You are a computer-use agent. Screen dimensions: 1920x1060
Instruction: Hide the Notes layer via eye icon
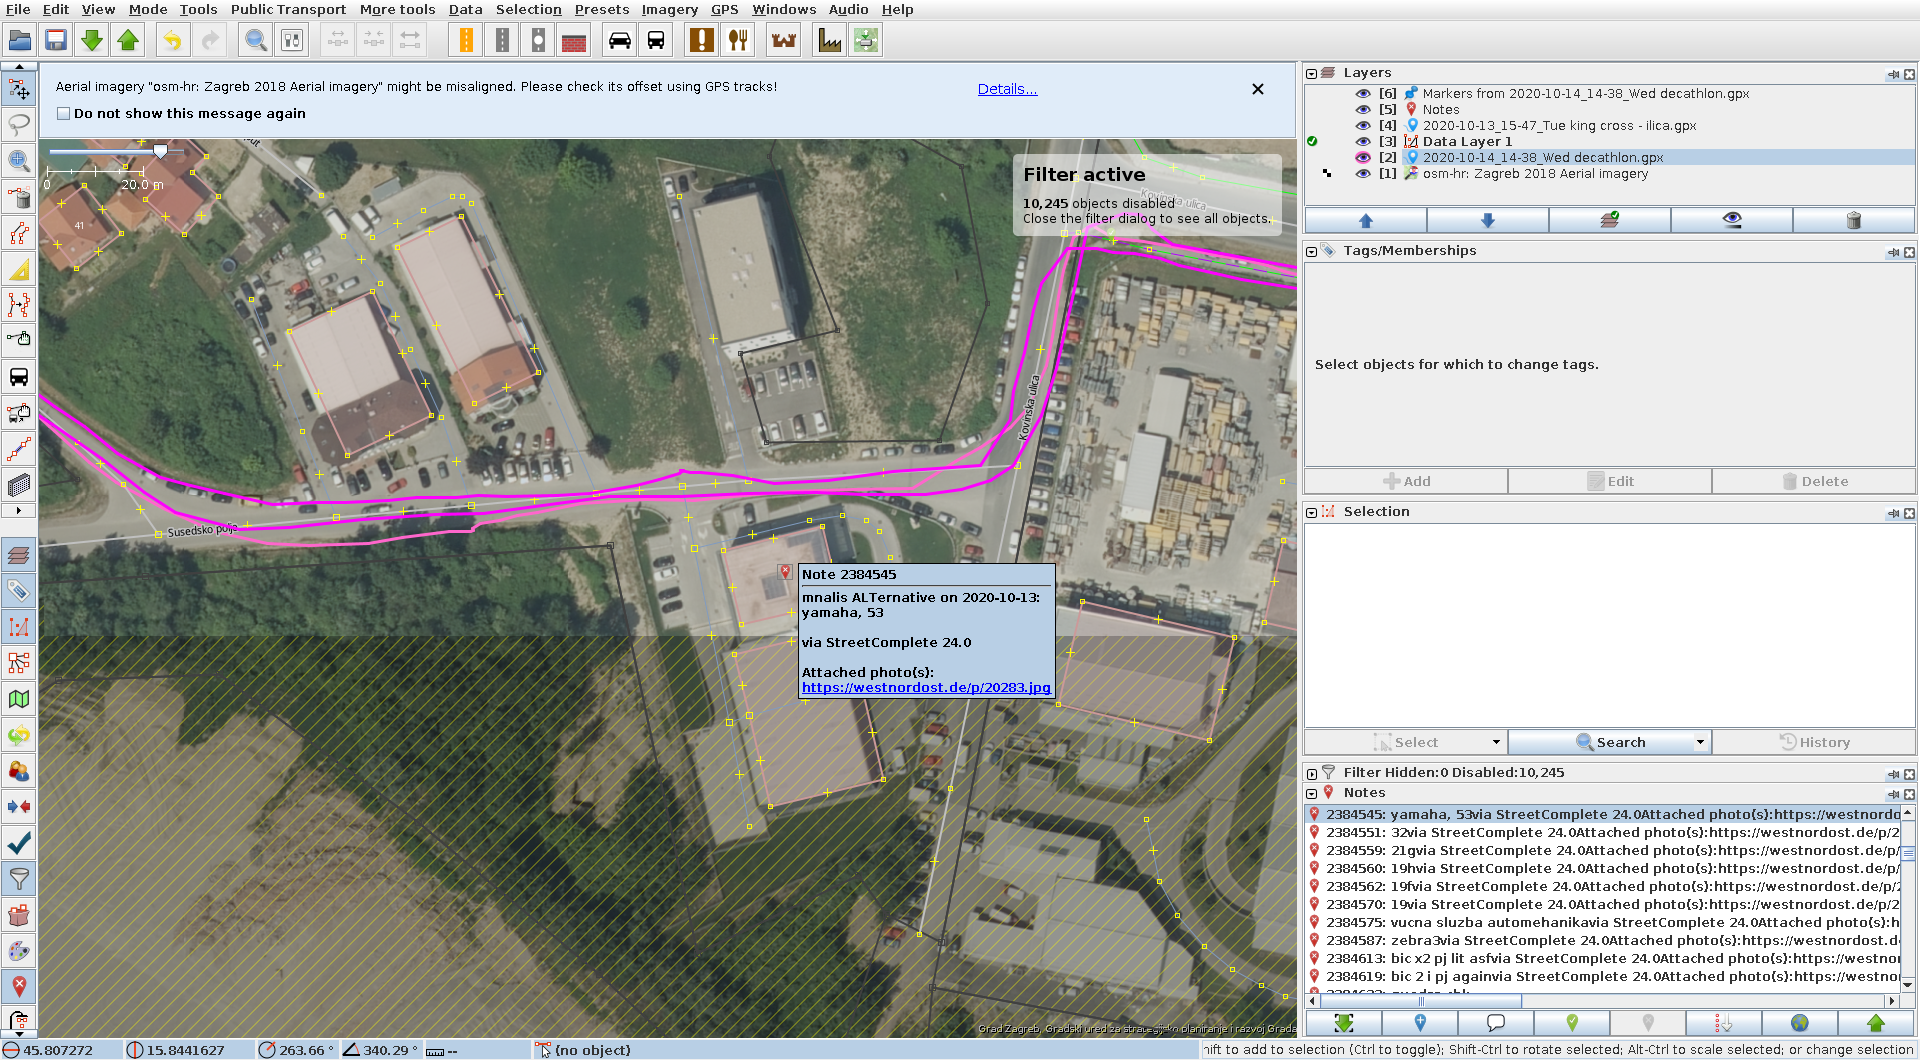[x=1362, y=110]
